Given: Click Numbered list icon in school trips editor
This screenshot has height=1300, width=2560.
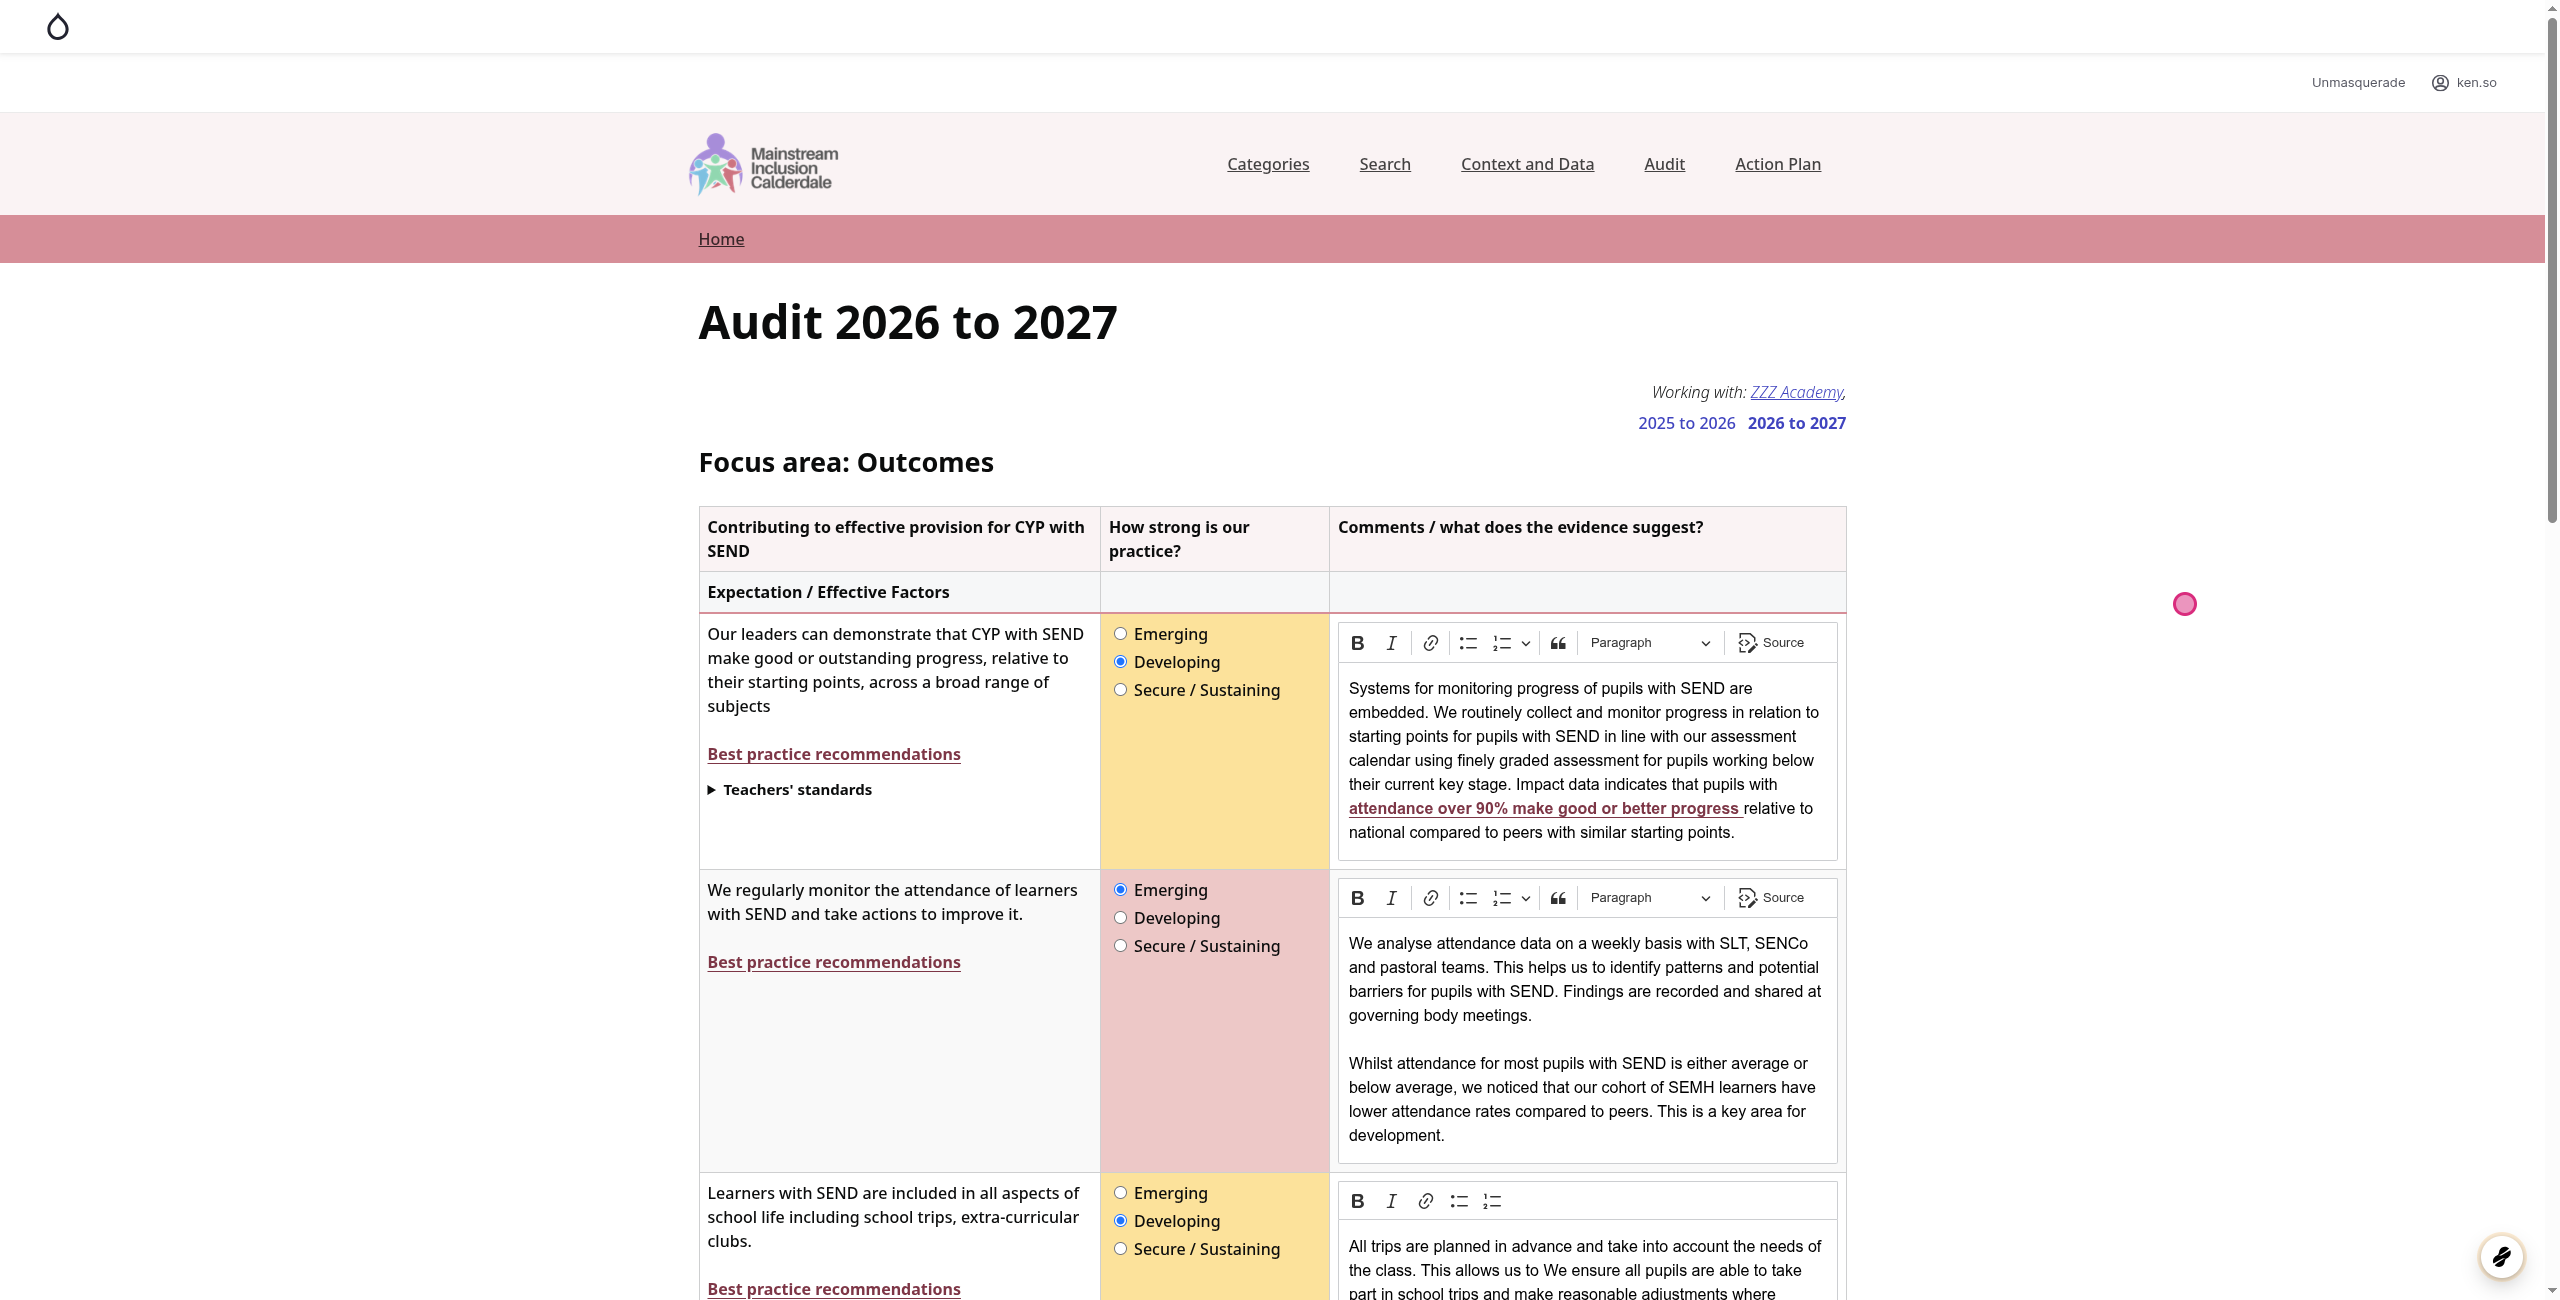Looking at the screenshot, I should [1492, 1201].
